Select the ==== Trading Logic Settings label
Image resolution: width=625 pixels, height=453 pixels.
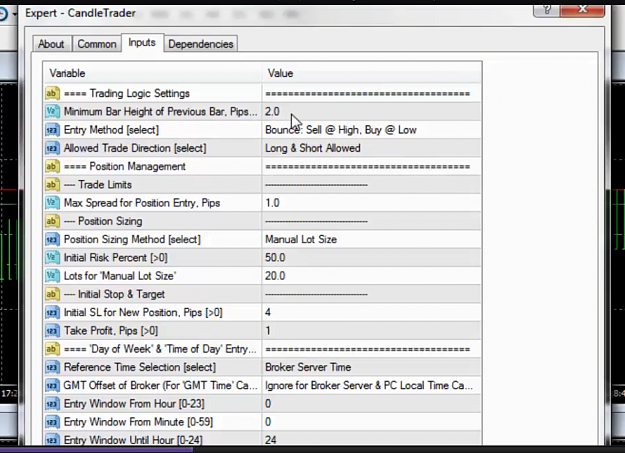point(127,93)
